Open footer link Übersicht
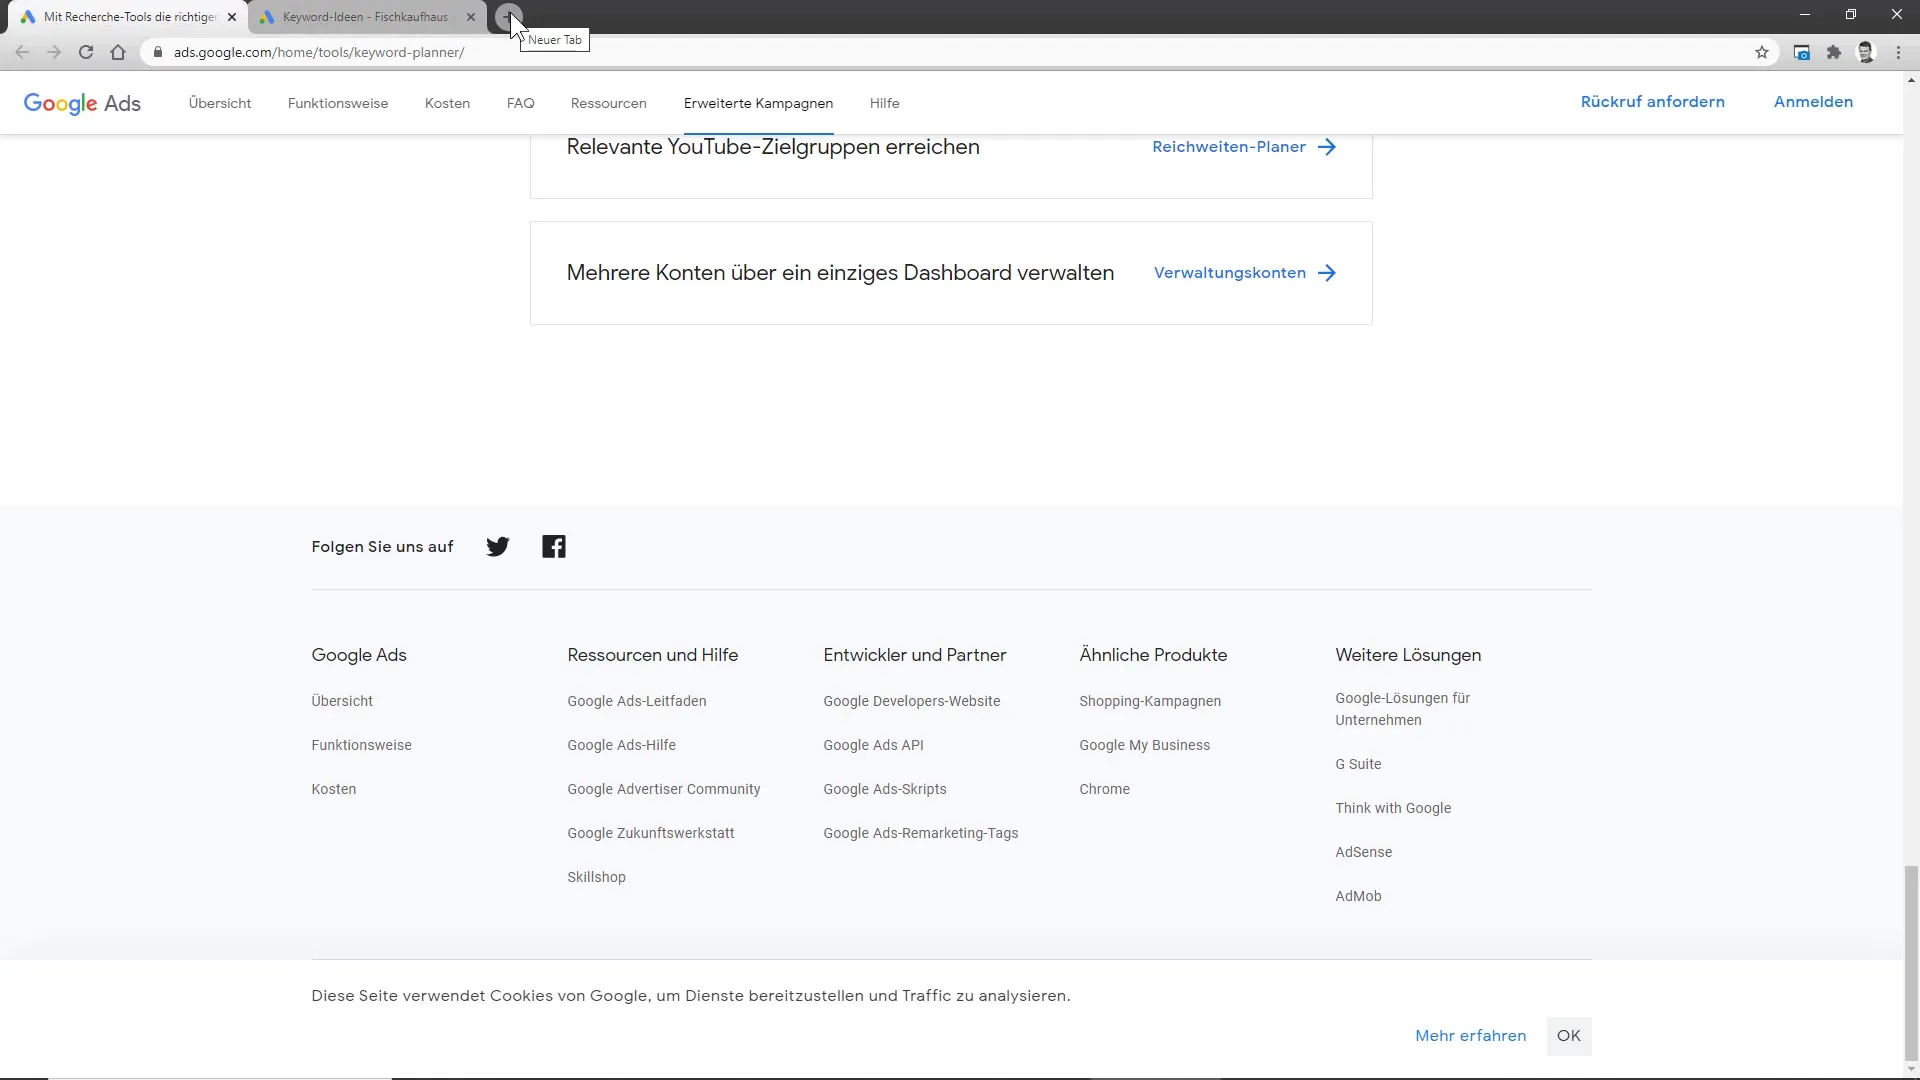The height and width of the screenshot is (1080, 1920). (x=342, y=701)
